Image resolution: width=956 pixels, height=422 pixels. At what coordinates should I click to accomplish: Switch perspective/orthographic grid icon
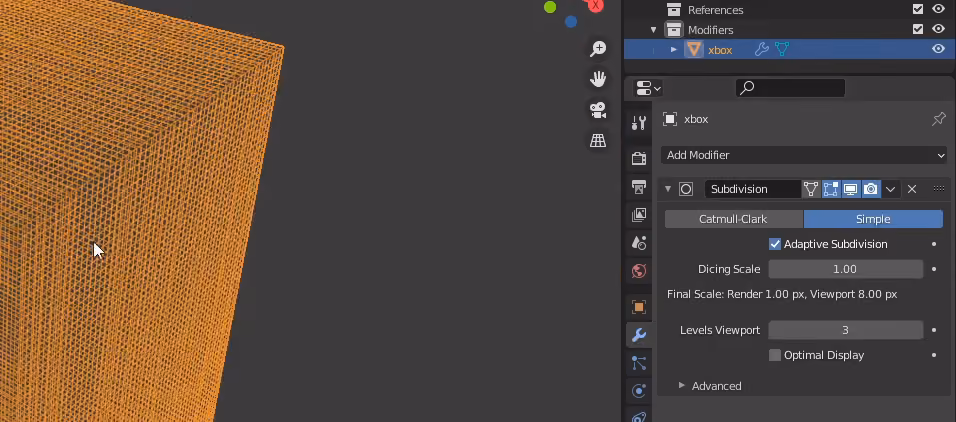pos(598,141)
